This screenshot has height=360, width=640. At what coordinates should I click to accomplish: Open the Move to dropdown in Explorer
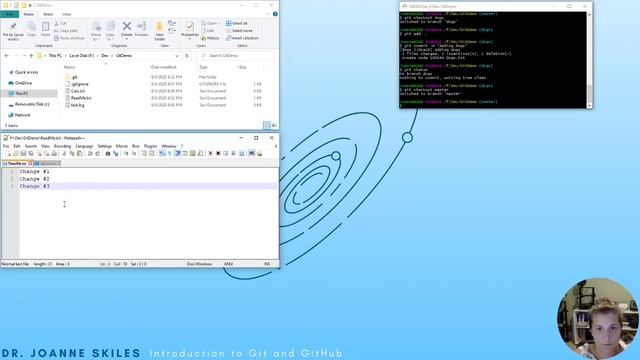click(96, 31)
